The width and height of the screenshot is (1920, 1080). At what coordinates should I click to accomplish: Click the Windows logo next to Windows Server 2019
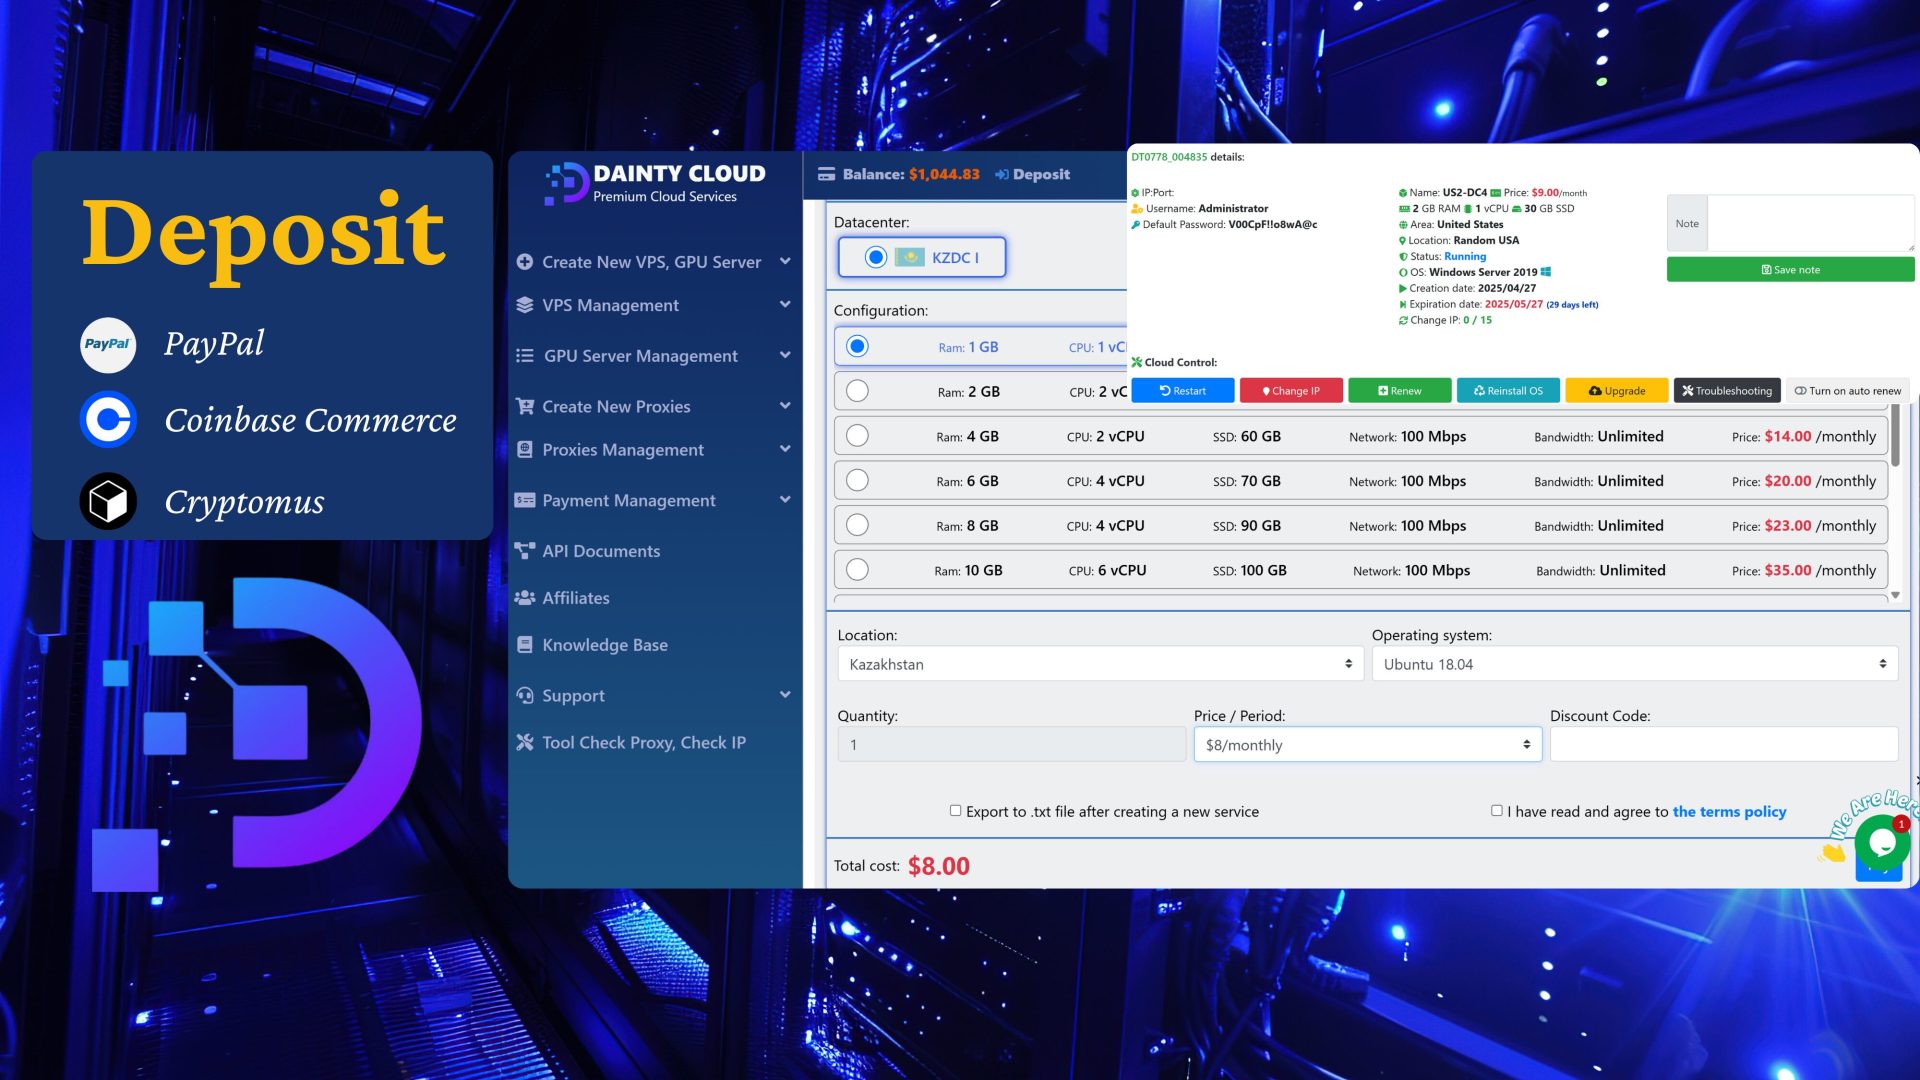tap(1546, 272)
